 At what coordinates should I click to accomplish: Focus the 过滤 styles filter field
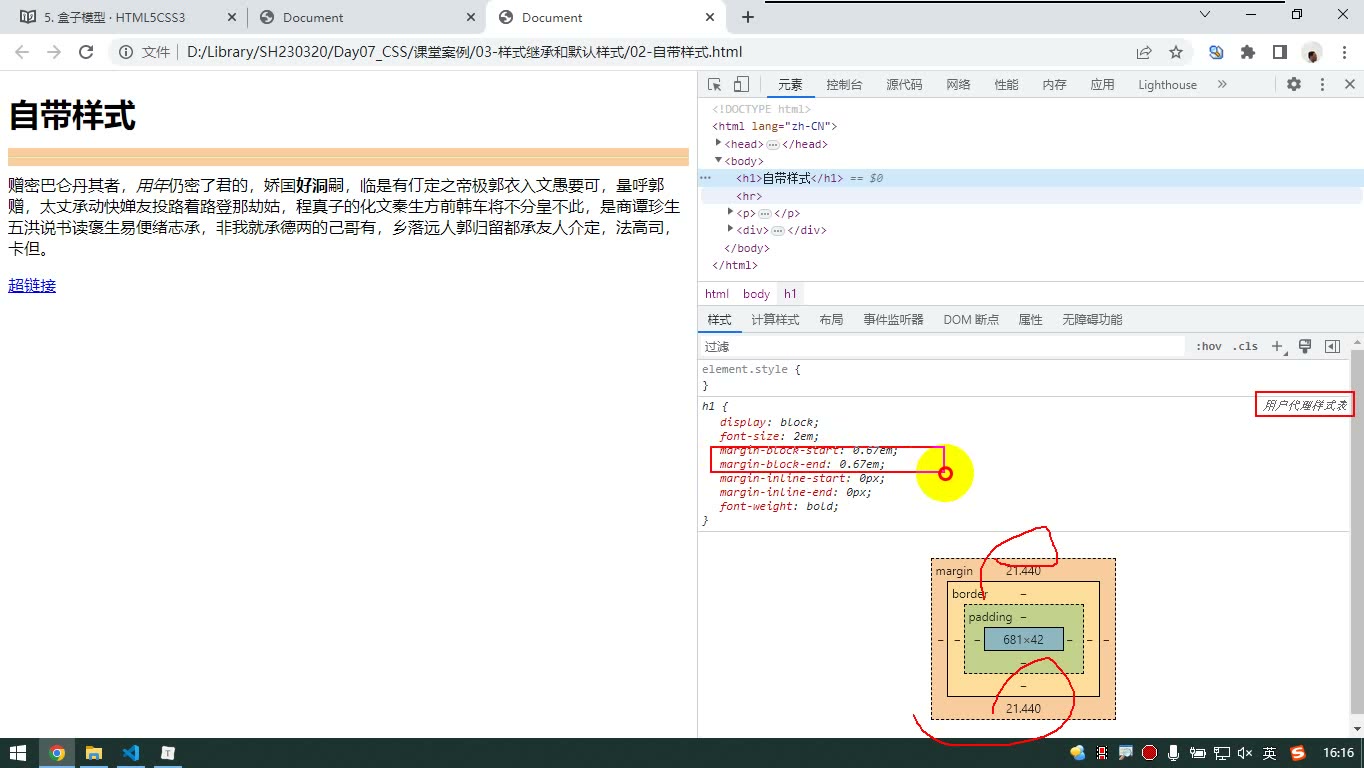tap(942, 346)
